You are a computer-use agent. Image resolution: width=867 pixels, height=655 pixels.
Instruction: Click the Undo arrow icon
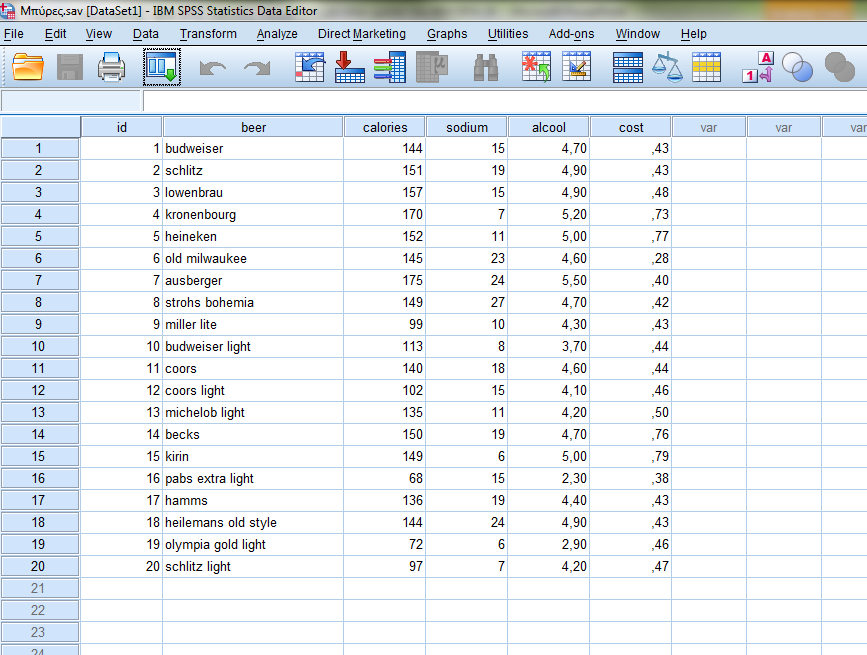click(213, 68)
